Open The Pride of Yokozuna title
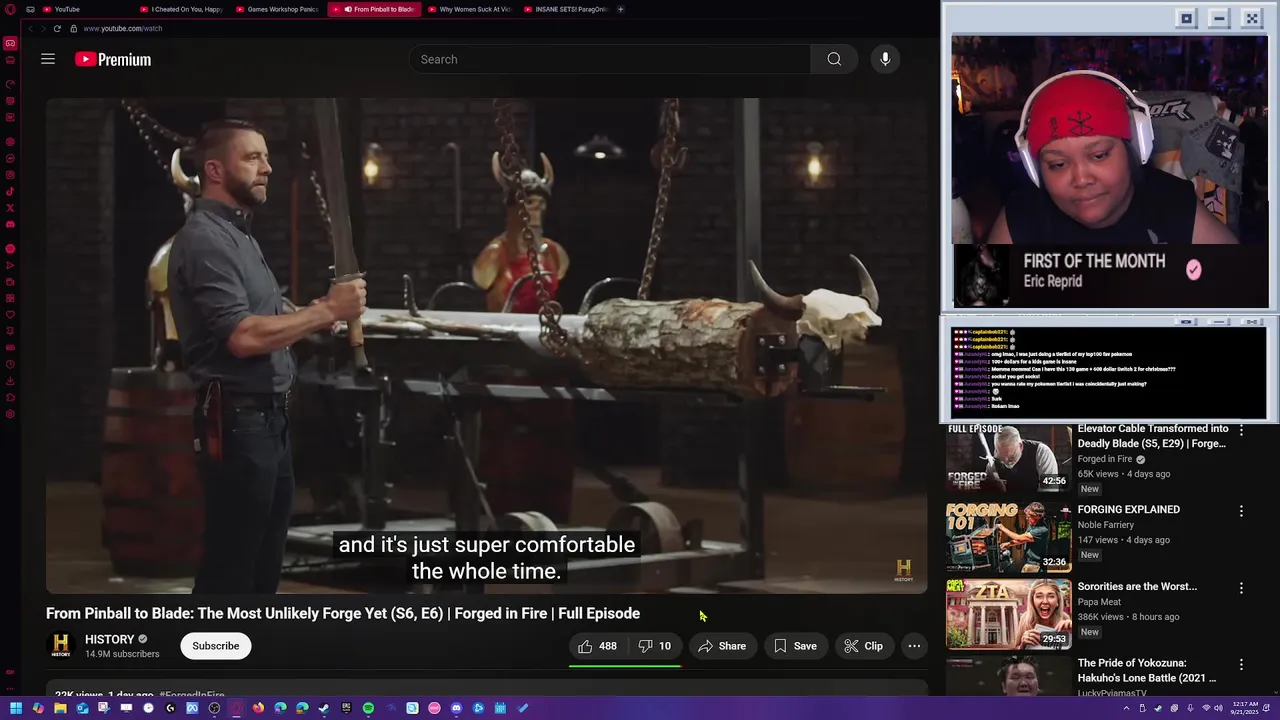1280x720 pixels. tap(1147, 670)
